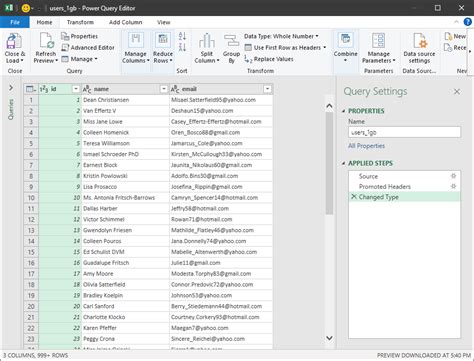Click the name column data type icon

(87, 89)
